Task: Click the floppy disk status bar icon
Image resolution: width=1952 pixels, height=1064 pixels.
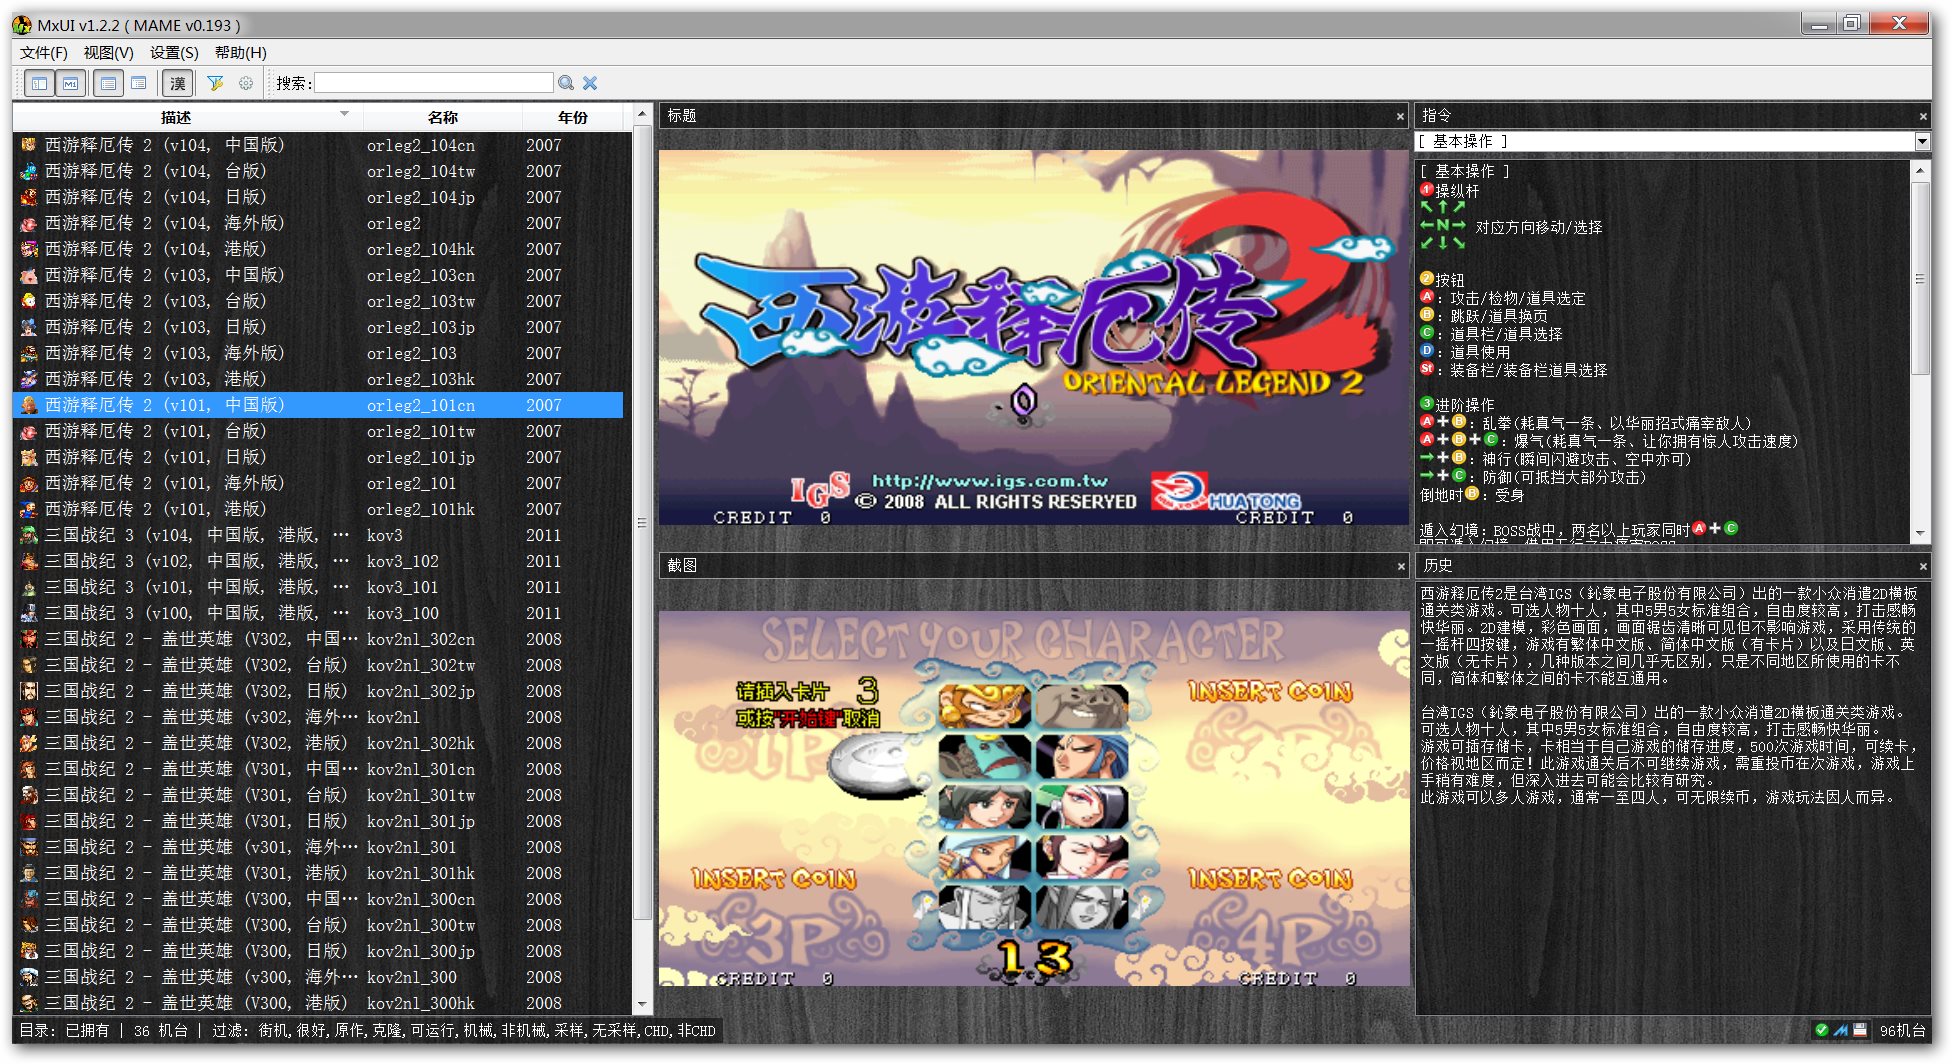Action: tap(1859, 1030)
